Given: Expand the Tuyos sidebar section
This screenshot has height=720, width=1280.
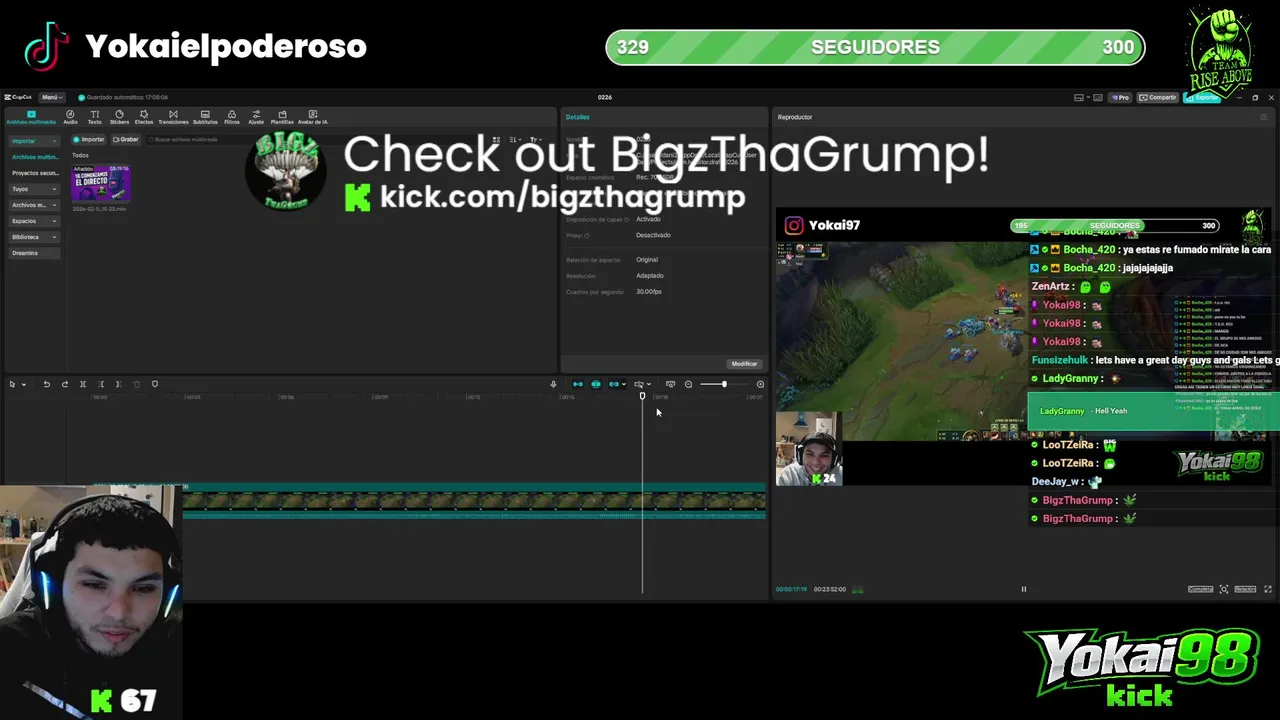Looking at the screenshot, I should point(34,189).
